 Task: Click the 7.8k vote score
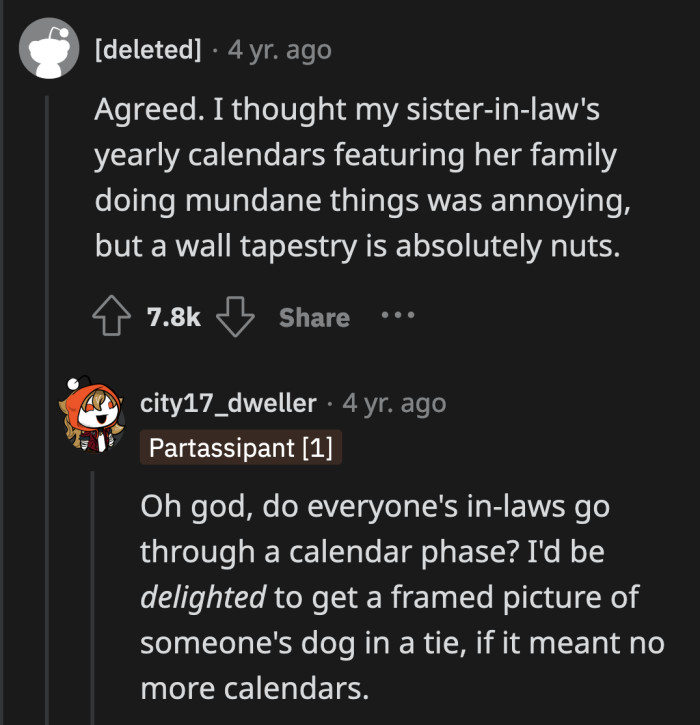[x=174, y=317]
